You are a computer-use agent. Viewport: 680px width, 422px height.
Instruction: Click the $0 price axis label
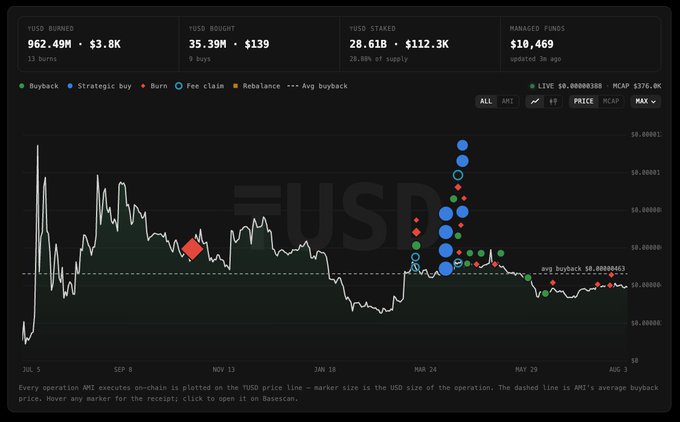click(x=634, y=360)
